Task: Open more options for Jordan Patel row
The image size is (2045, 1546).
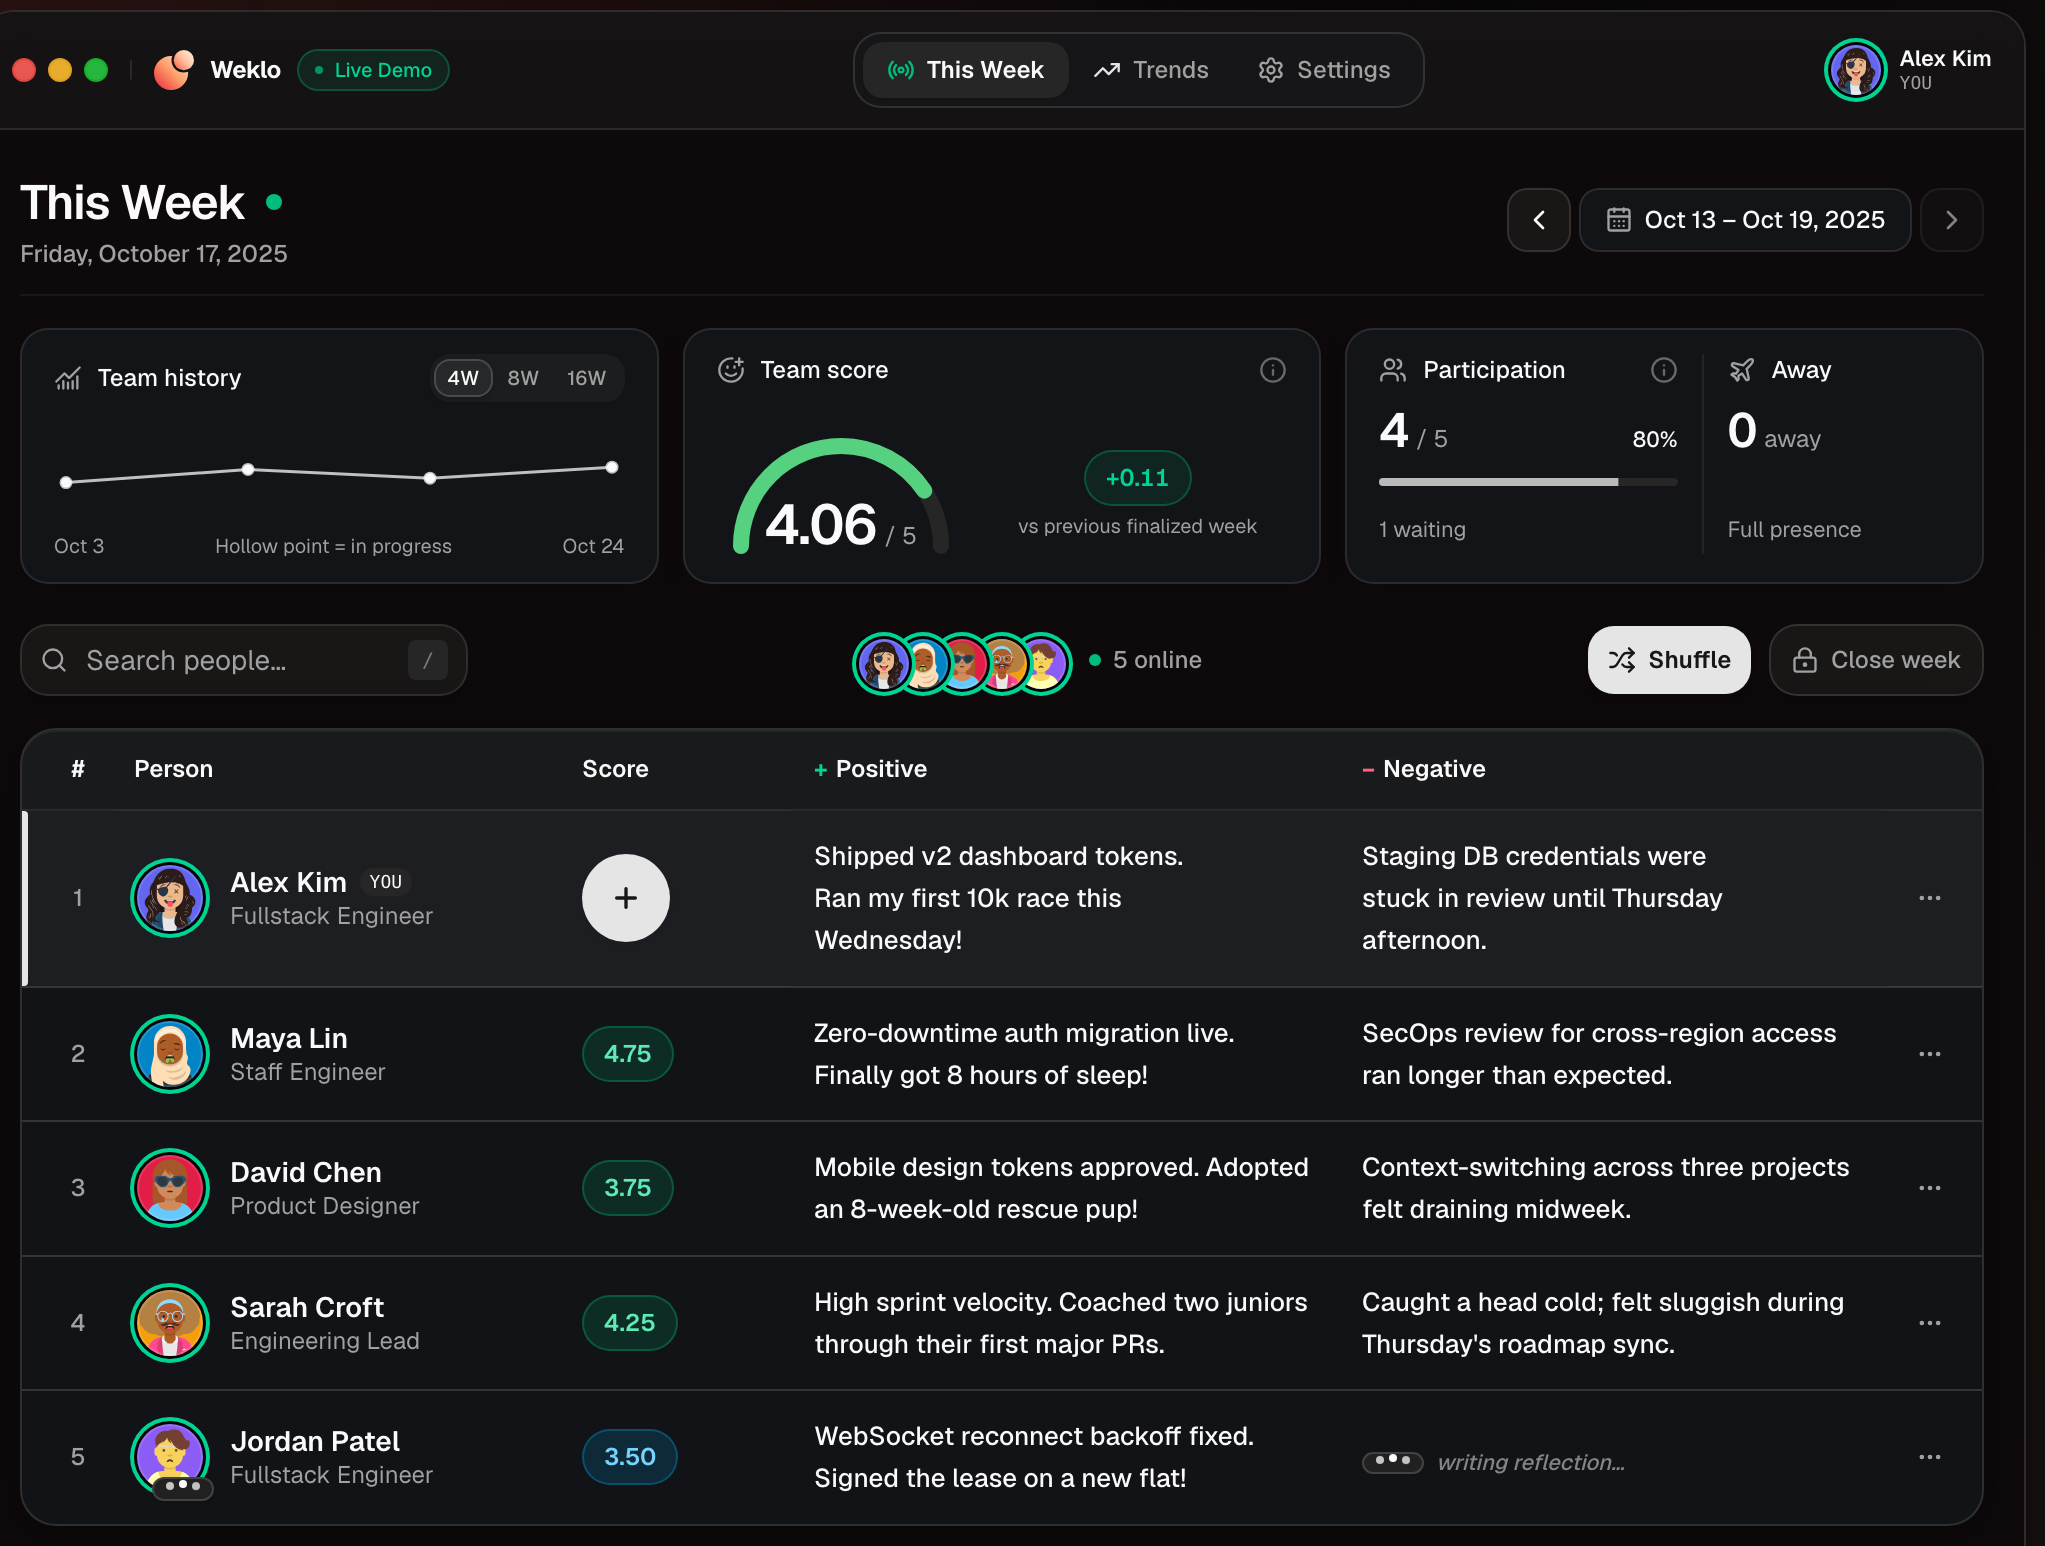Action: (1930, 1457)
